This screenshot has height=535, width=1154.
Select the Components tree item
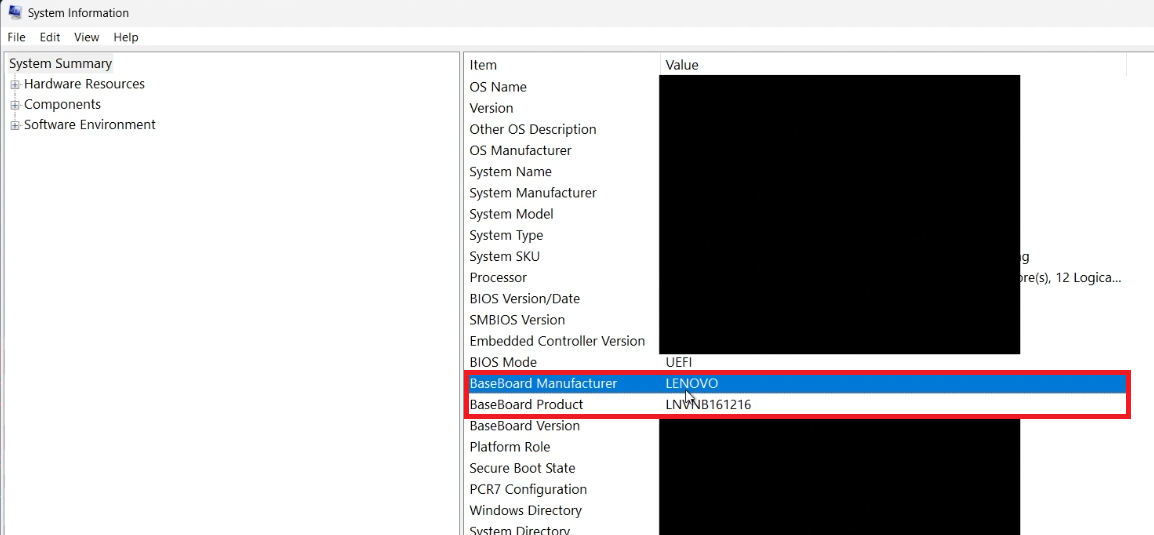pos(62,104)
